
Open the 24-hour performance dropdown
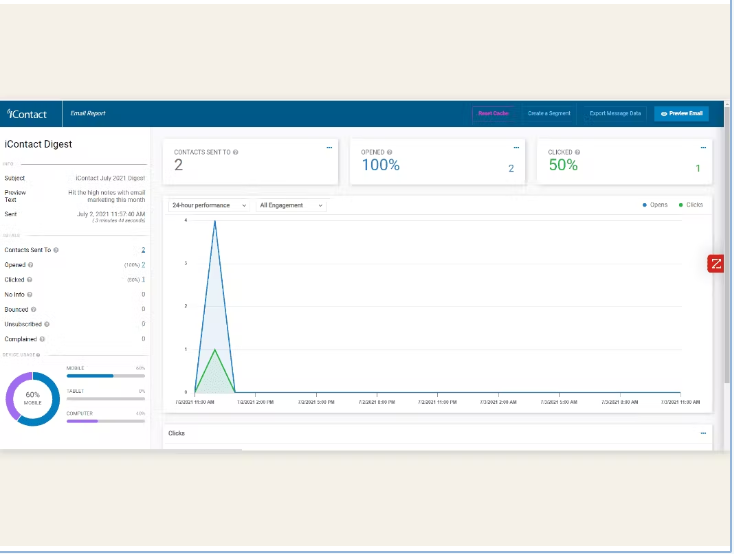pos(208,205)
